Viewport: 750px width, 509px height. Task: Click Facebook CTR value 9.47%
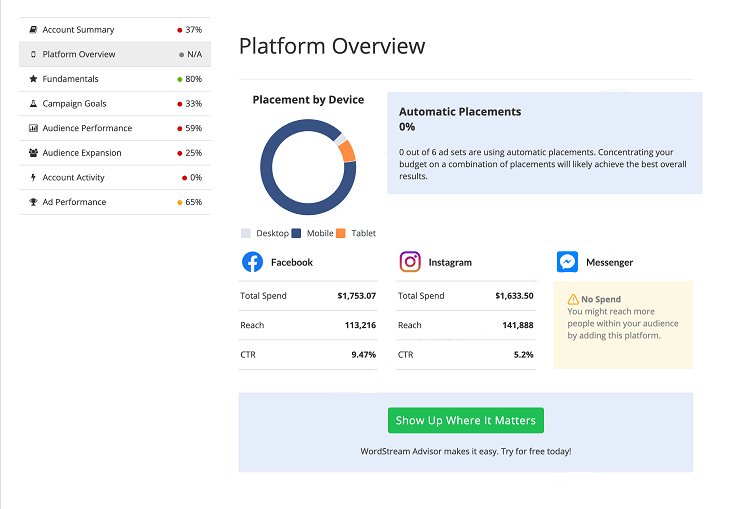tap(364, 355)
